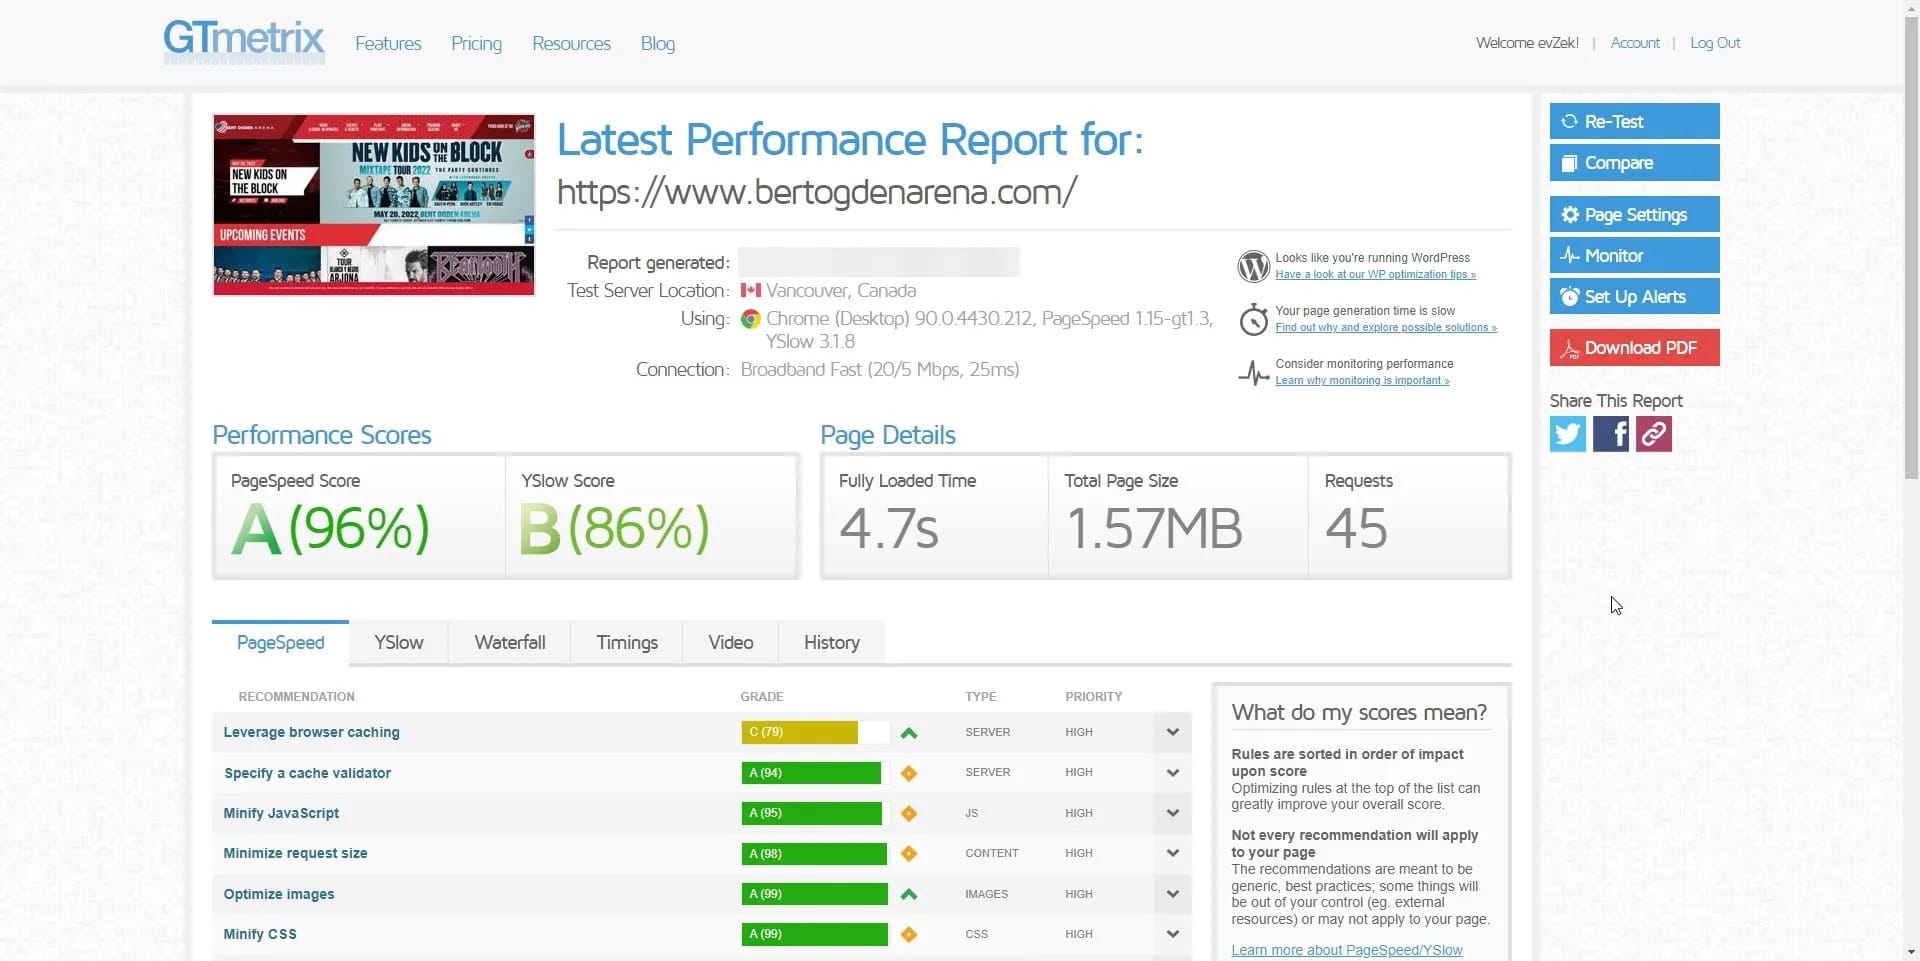Open Pricing in the top navigation
This screenshot has height=961, width=1920.
click(x=476, y=44)
